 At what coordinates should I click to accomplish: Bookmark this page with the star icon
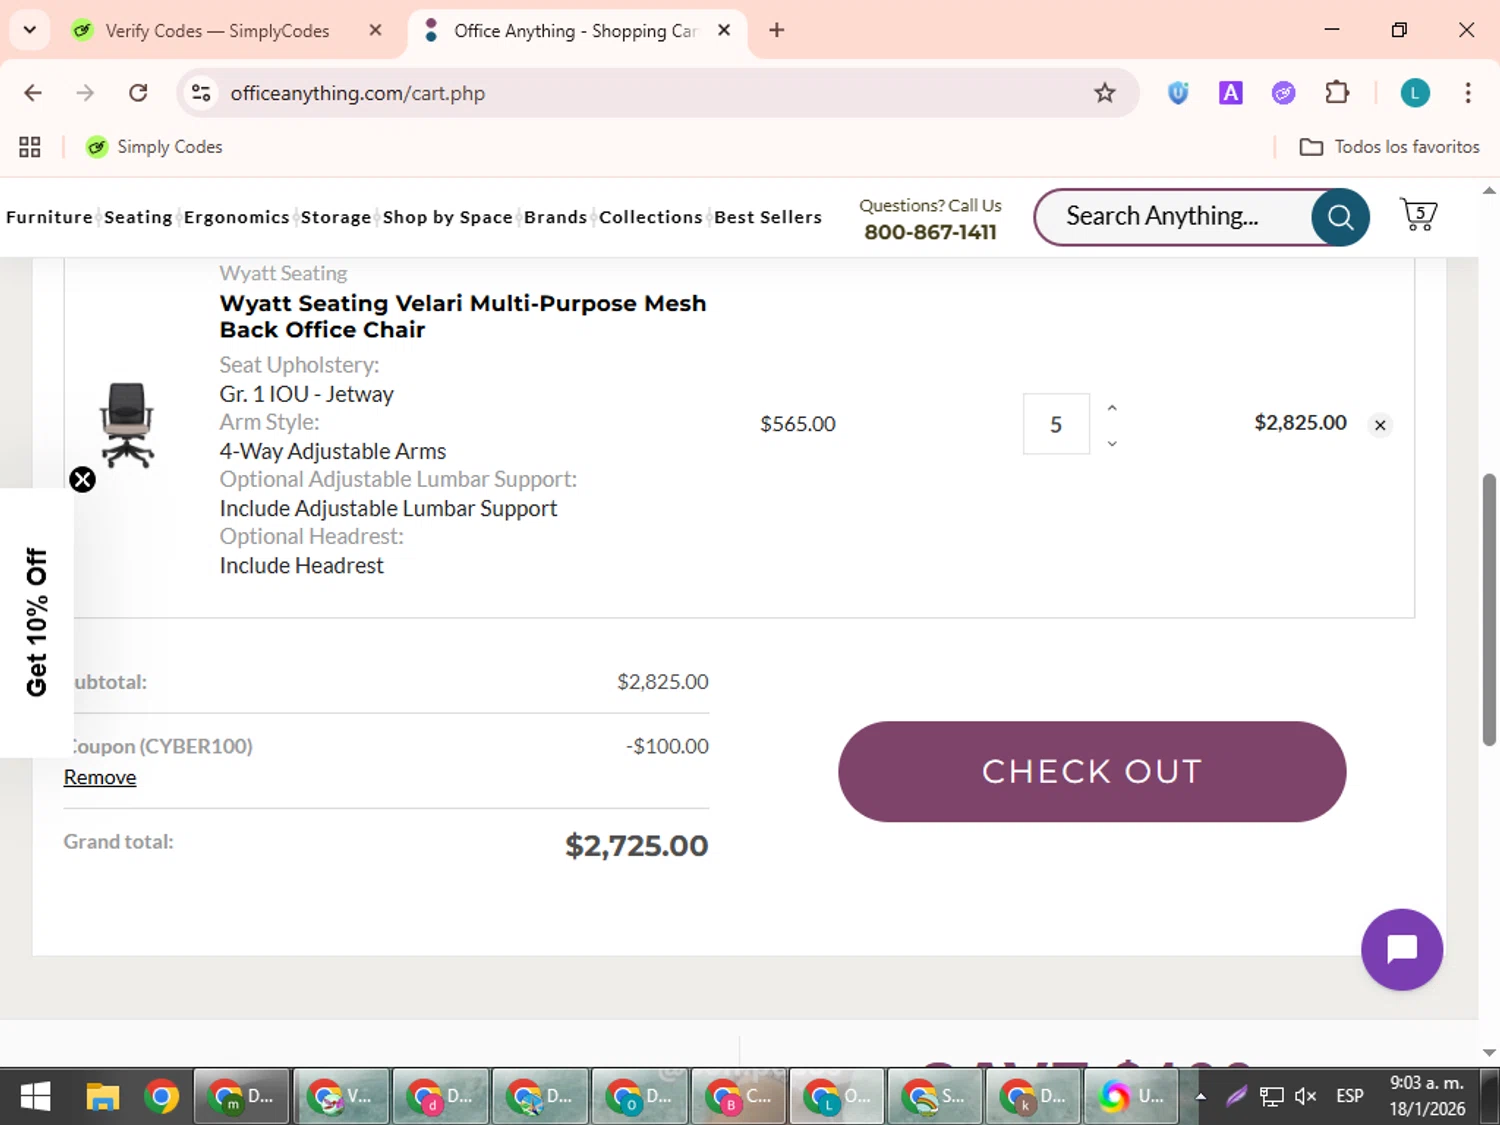(1104, 93)
